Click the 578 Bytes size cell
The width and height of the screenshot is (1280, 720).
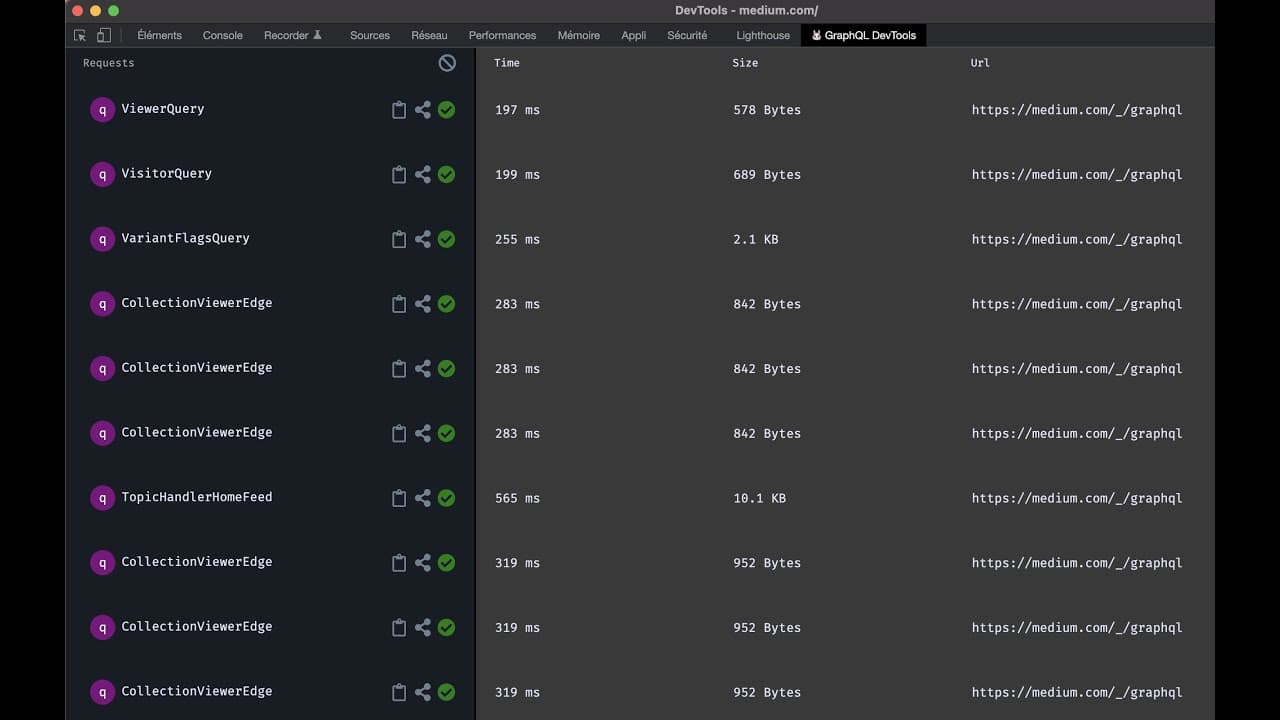(x=767, y=110)
